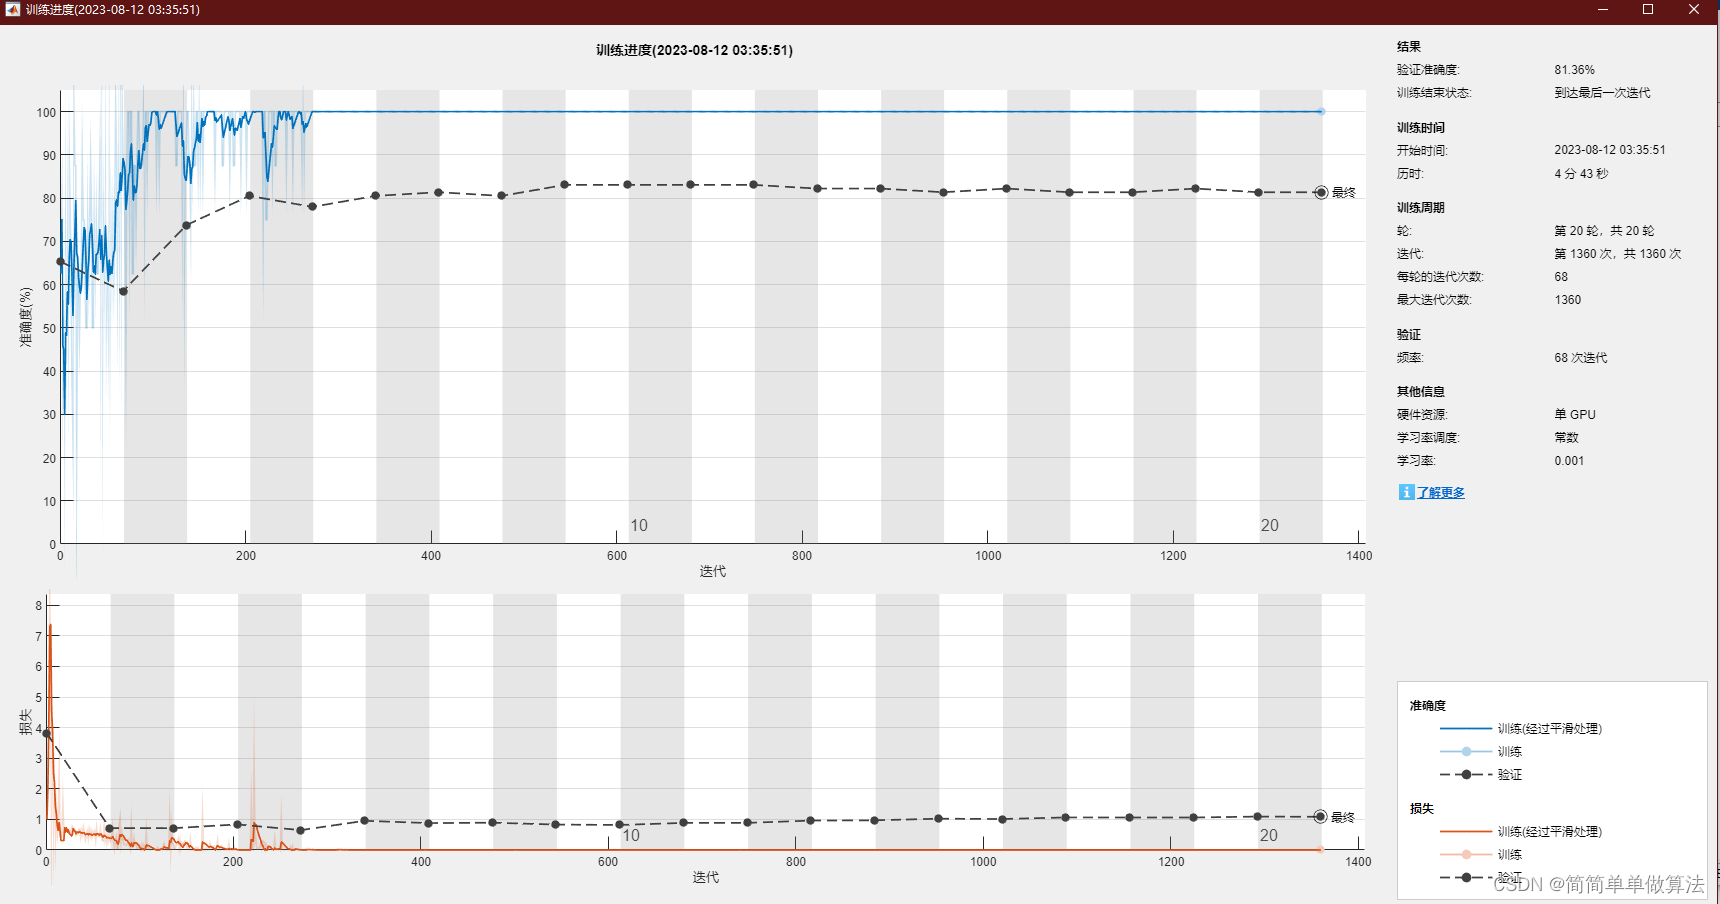Click the 验证准确度: label
Screen dimensions: 1720x904
(x=1428, y=70)
